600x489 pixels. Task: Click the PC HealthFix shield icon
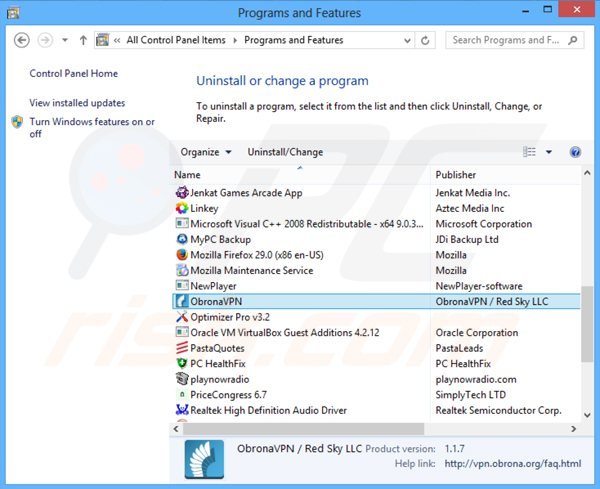[x=182, y=363]
